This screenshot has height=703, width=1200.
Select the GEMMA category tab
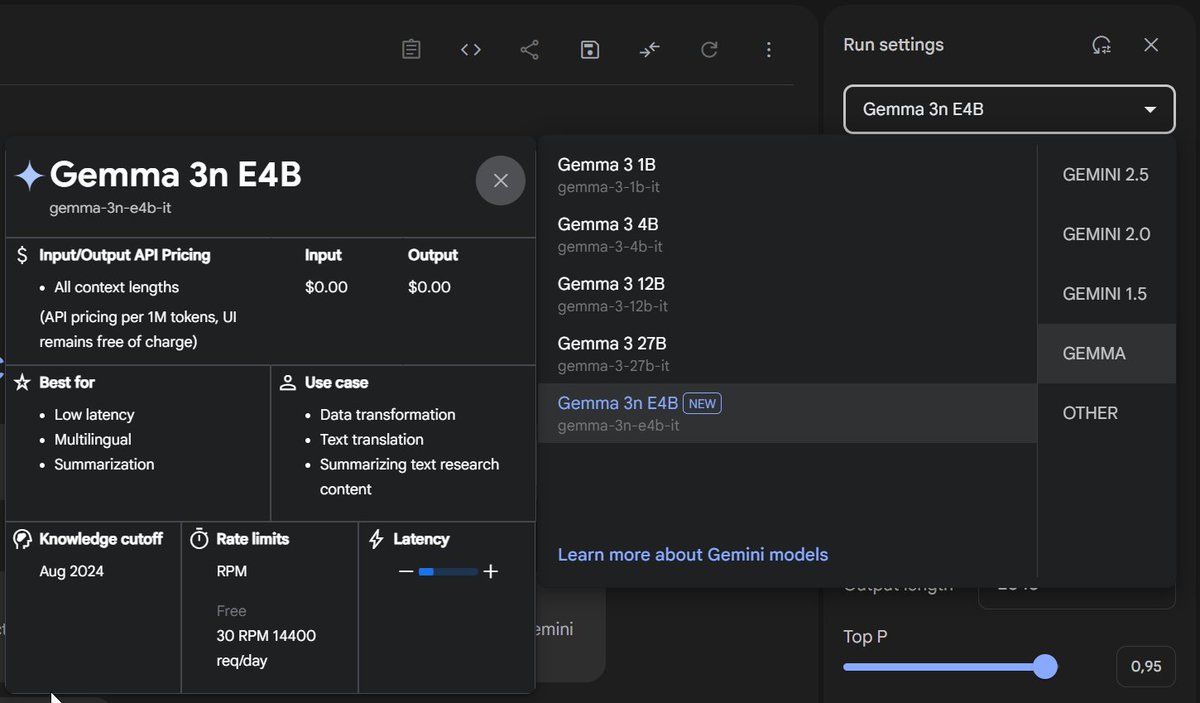tap(1106, 353)
